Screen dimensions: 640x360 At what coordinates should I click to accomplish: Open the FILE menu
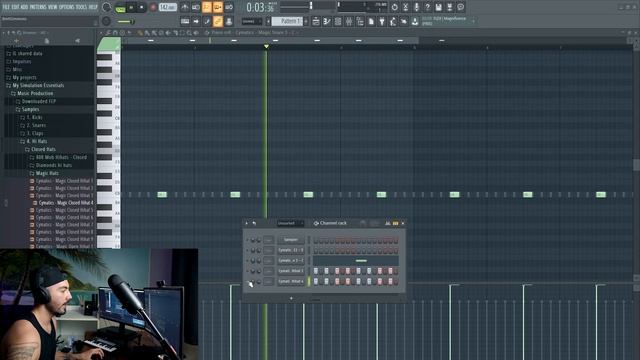[6, 7]
